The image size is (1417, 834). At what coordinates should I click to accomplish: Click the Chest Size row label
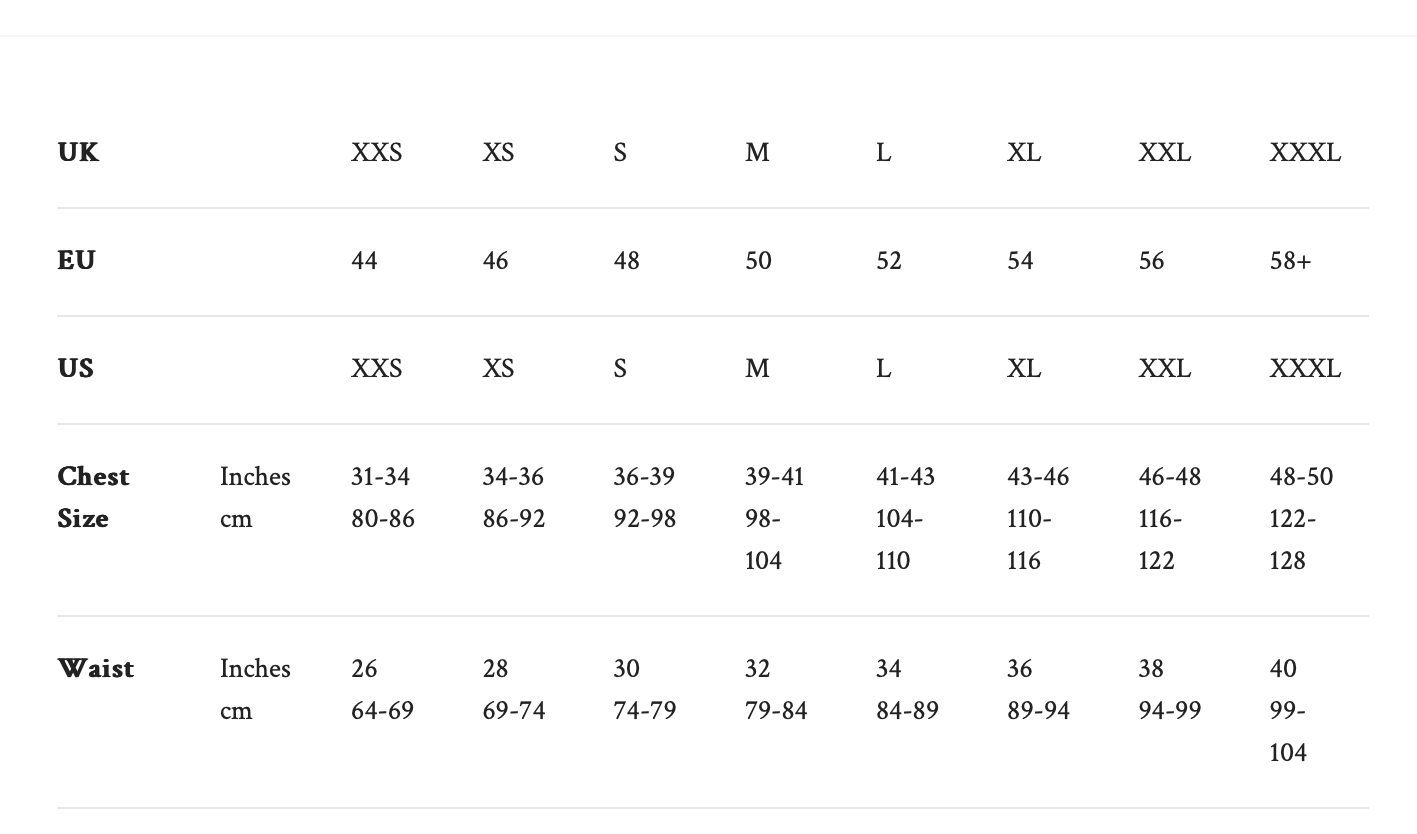93,497
